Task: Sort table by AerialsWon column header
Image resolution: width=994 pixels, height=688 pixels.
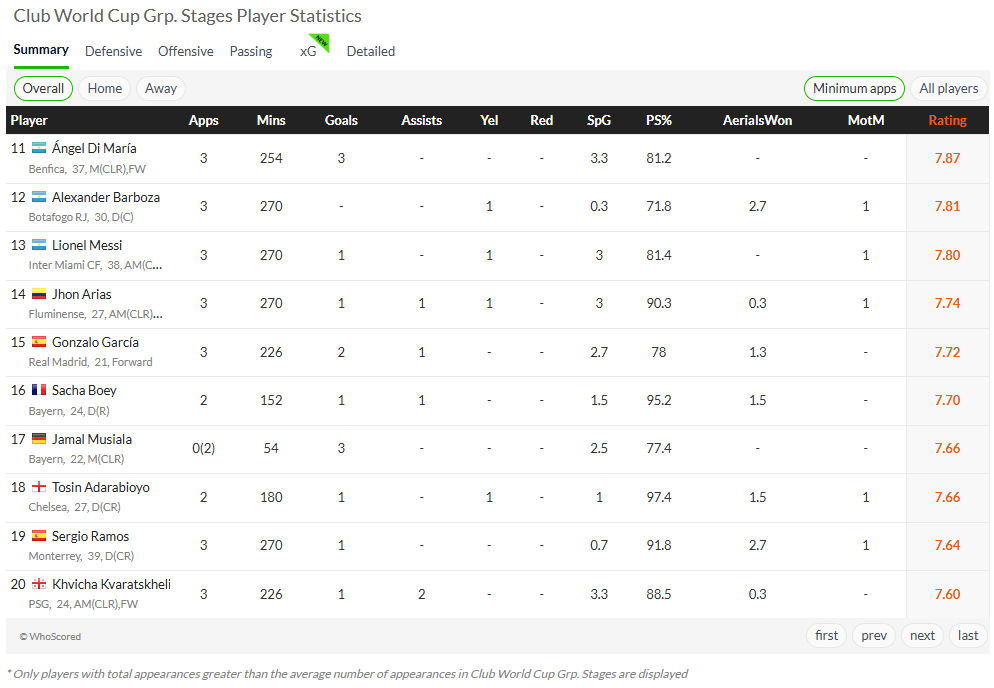Action: [x=757, y=120]
